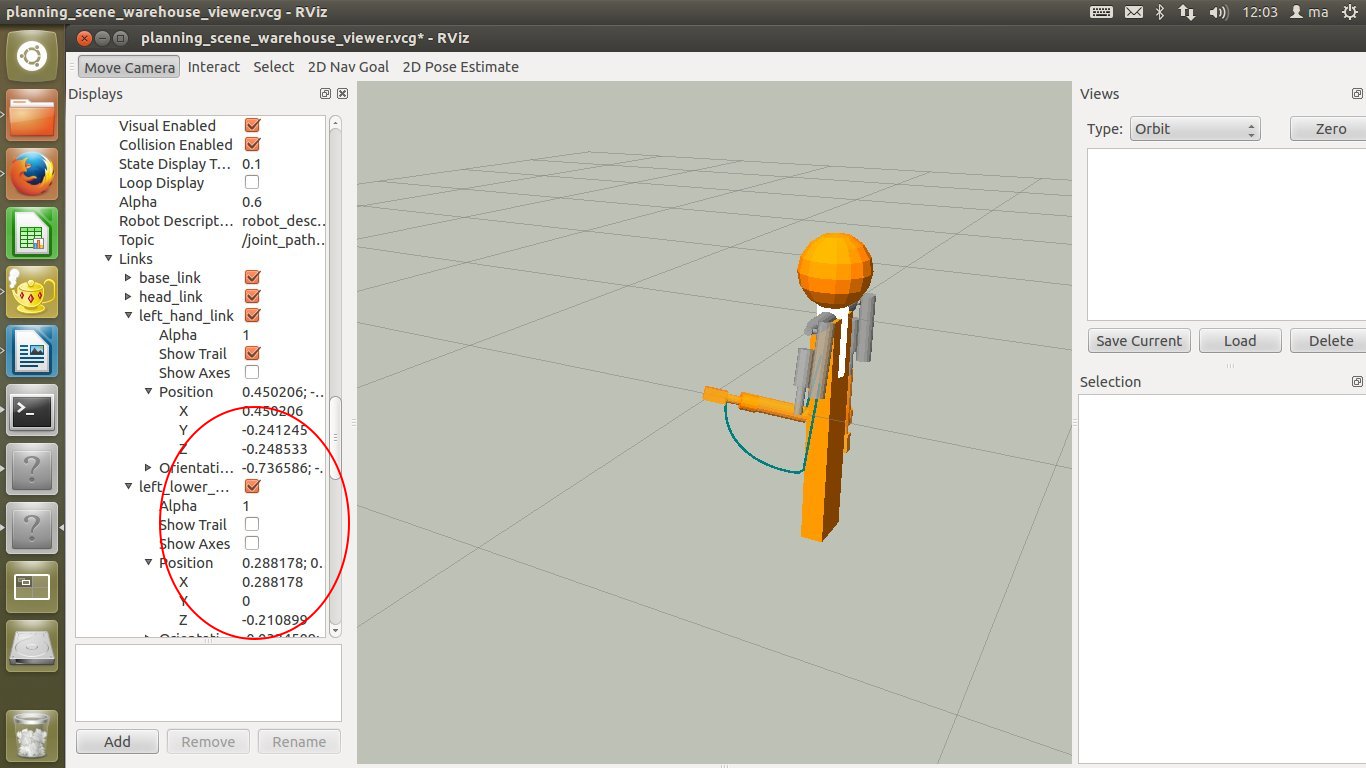The height and width of the screenshot is (768, 1366).
Task: Collapse left_hand_link Position node
Action: [x=148, y=392]
